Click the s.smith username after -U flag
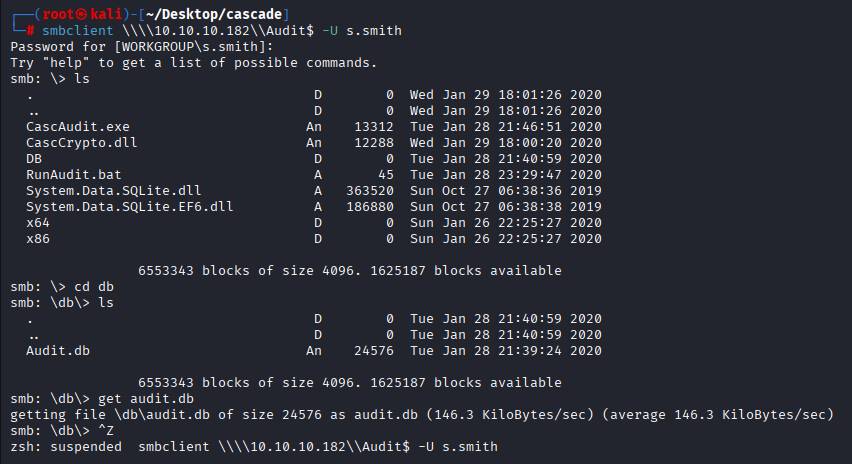Viewport: 852px width, 464px height. click(374, 30)
